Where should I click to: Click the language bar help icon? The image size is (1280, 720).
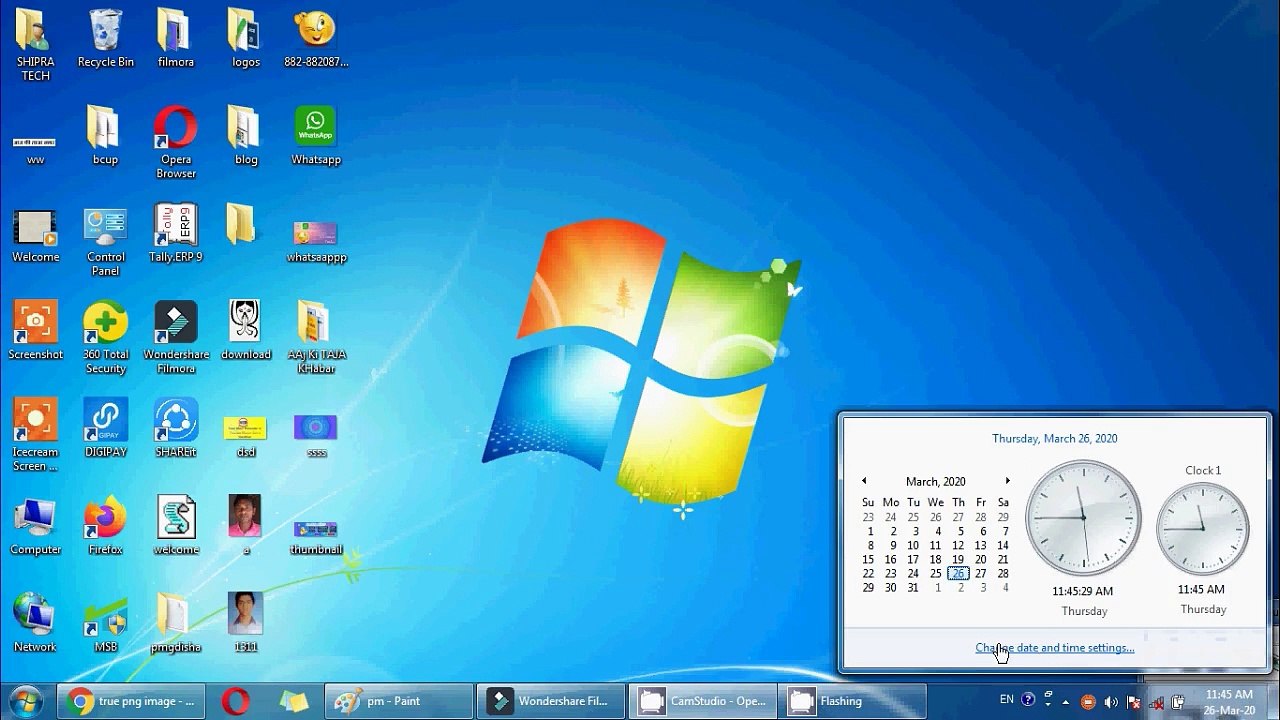(1028, 700)
